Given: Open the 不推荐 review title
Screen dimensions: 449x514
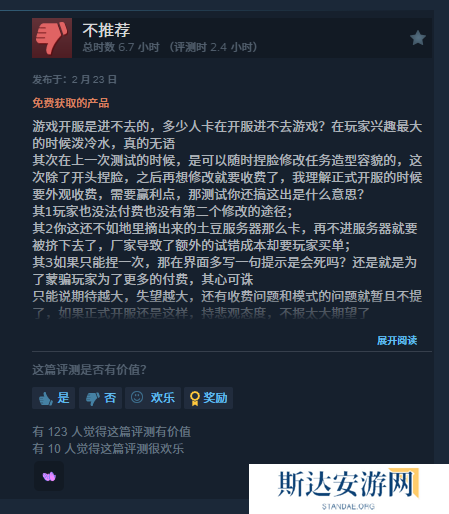Looking at the screenshot, I should 106,30.
